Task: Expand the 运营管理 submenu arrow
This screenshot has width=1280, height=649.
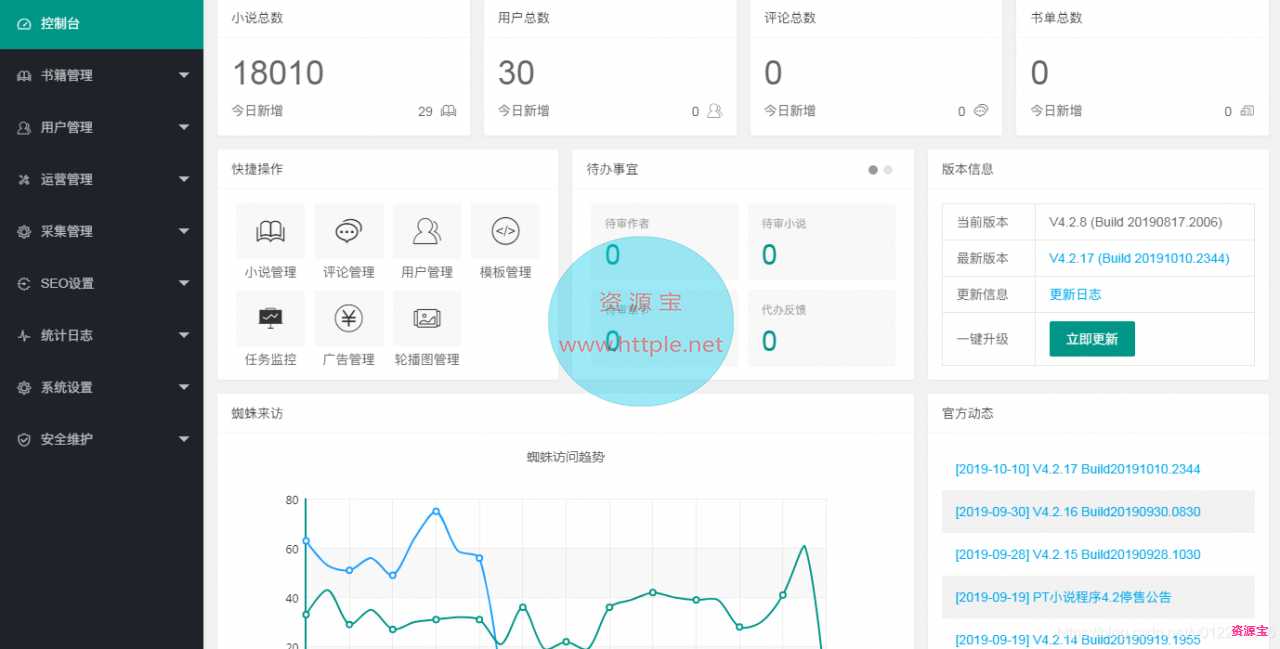Action: tap(184, 179)
